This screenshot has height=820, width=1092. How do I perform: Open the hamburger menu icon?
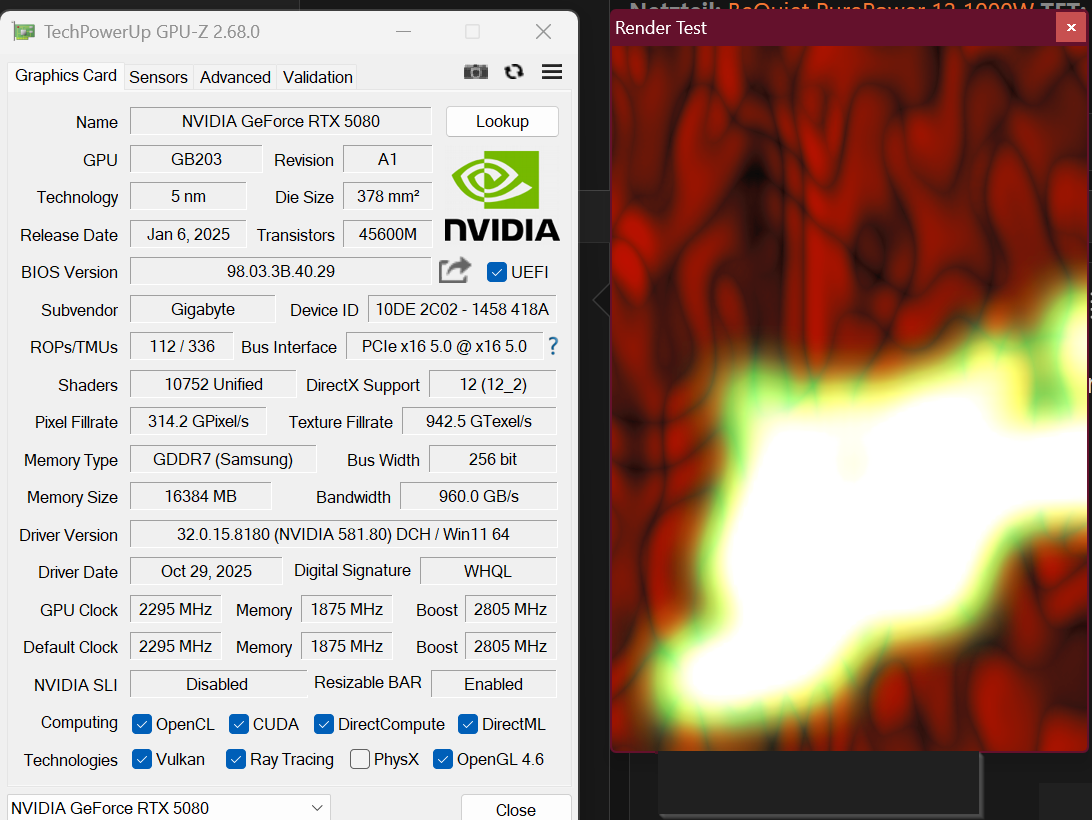[x=552, y=72]
